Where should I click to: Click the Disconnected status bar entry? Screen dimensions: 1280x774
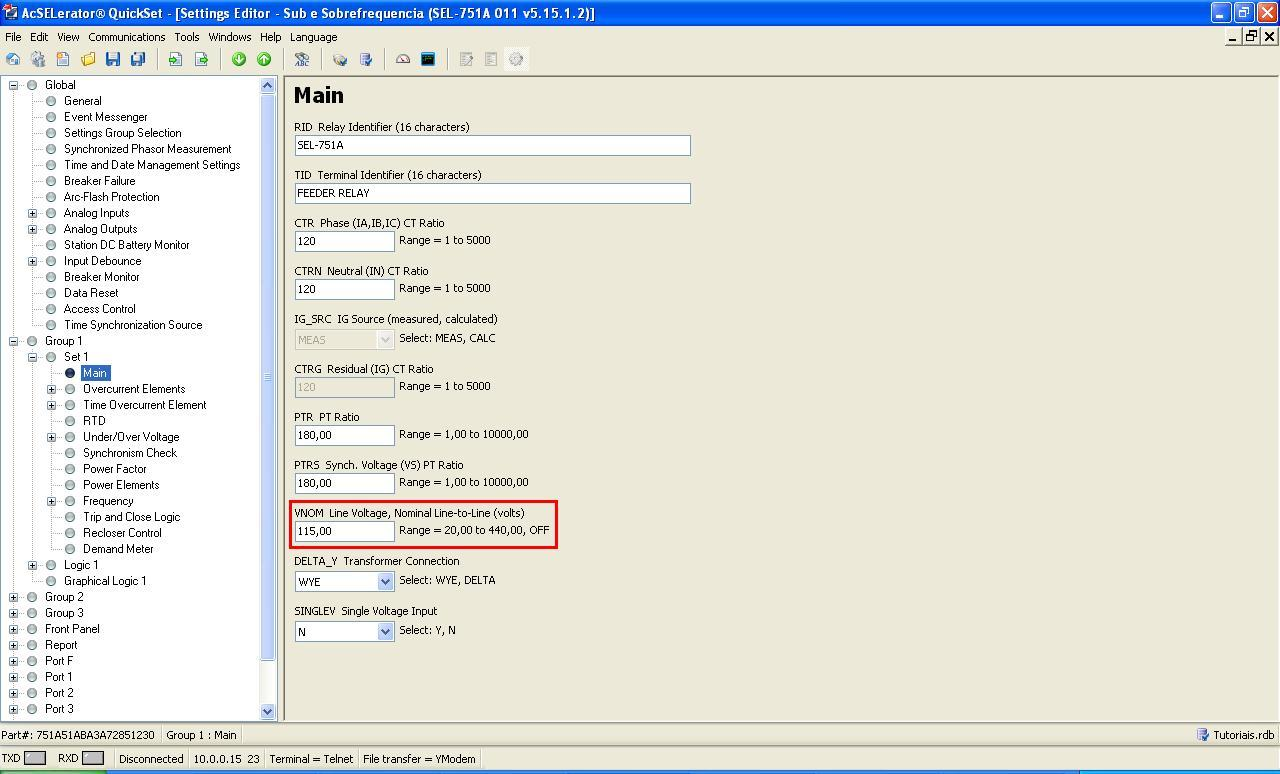pos(151,759)
